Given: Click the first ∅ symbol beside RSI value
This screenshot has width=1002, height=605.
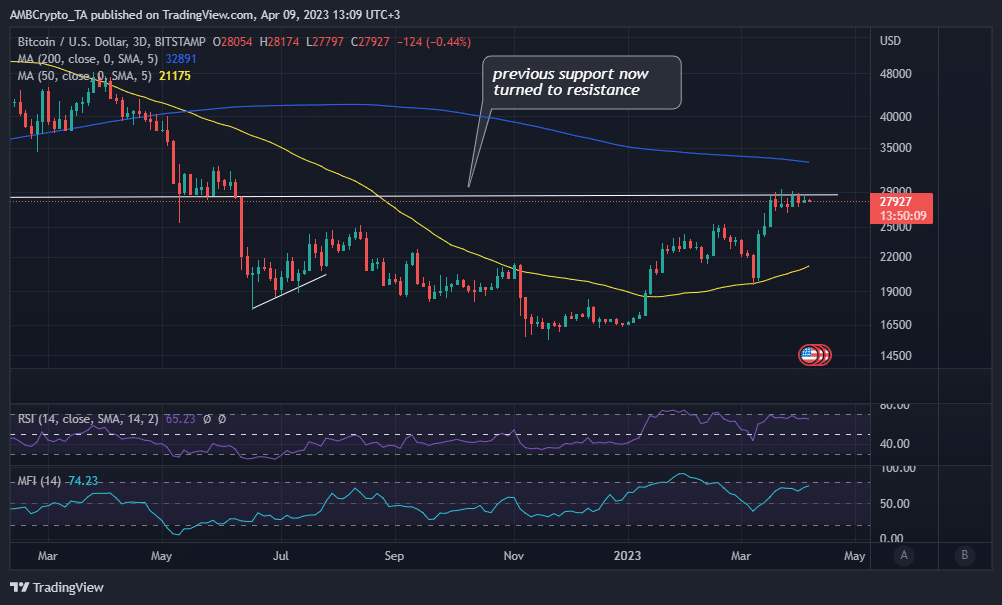Looking at the screenshot, I should pyautogui.click(x=207, y=419).
